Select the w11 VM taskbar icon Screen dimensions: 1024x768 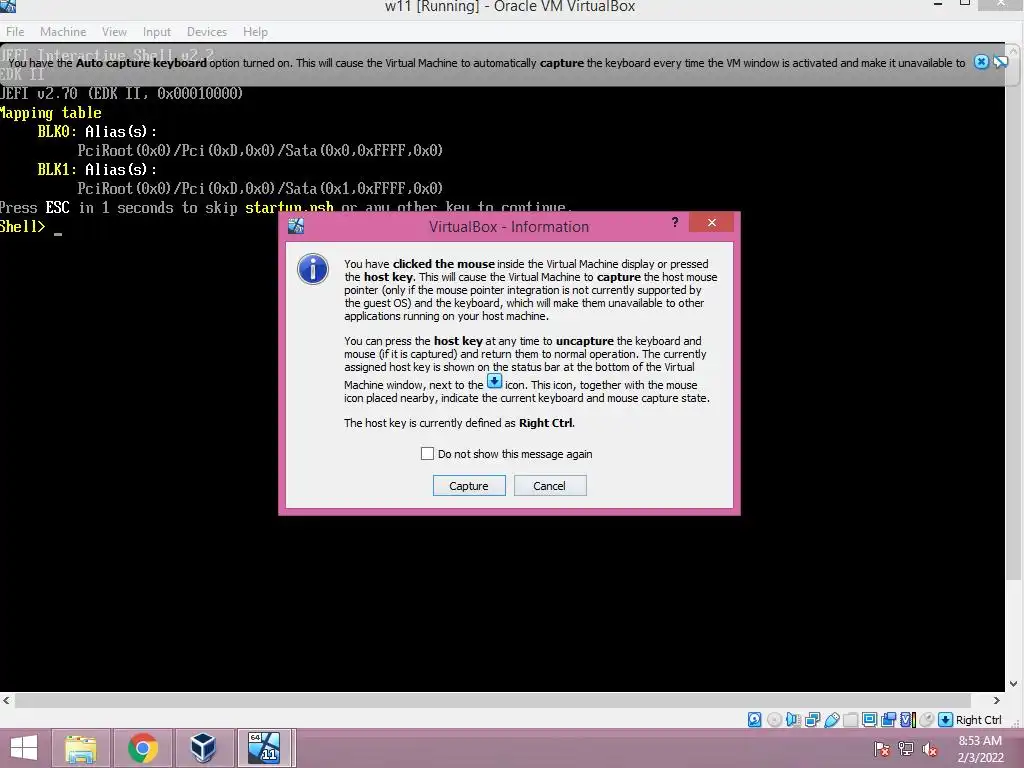[x=264, y=748]
